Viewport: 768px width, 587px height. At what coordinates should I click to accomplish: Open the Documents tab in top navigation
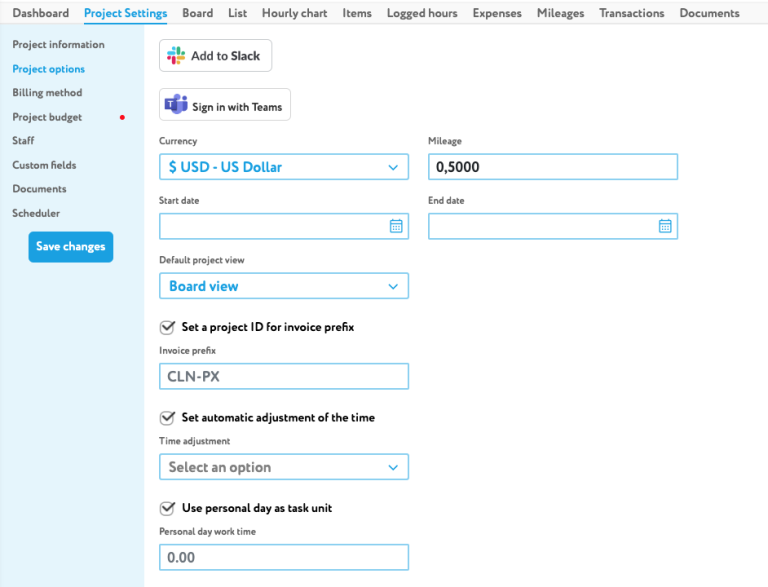709,13
